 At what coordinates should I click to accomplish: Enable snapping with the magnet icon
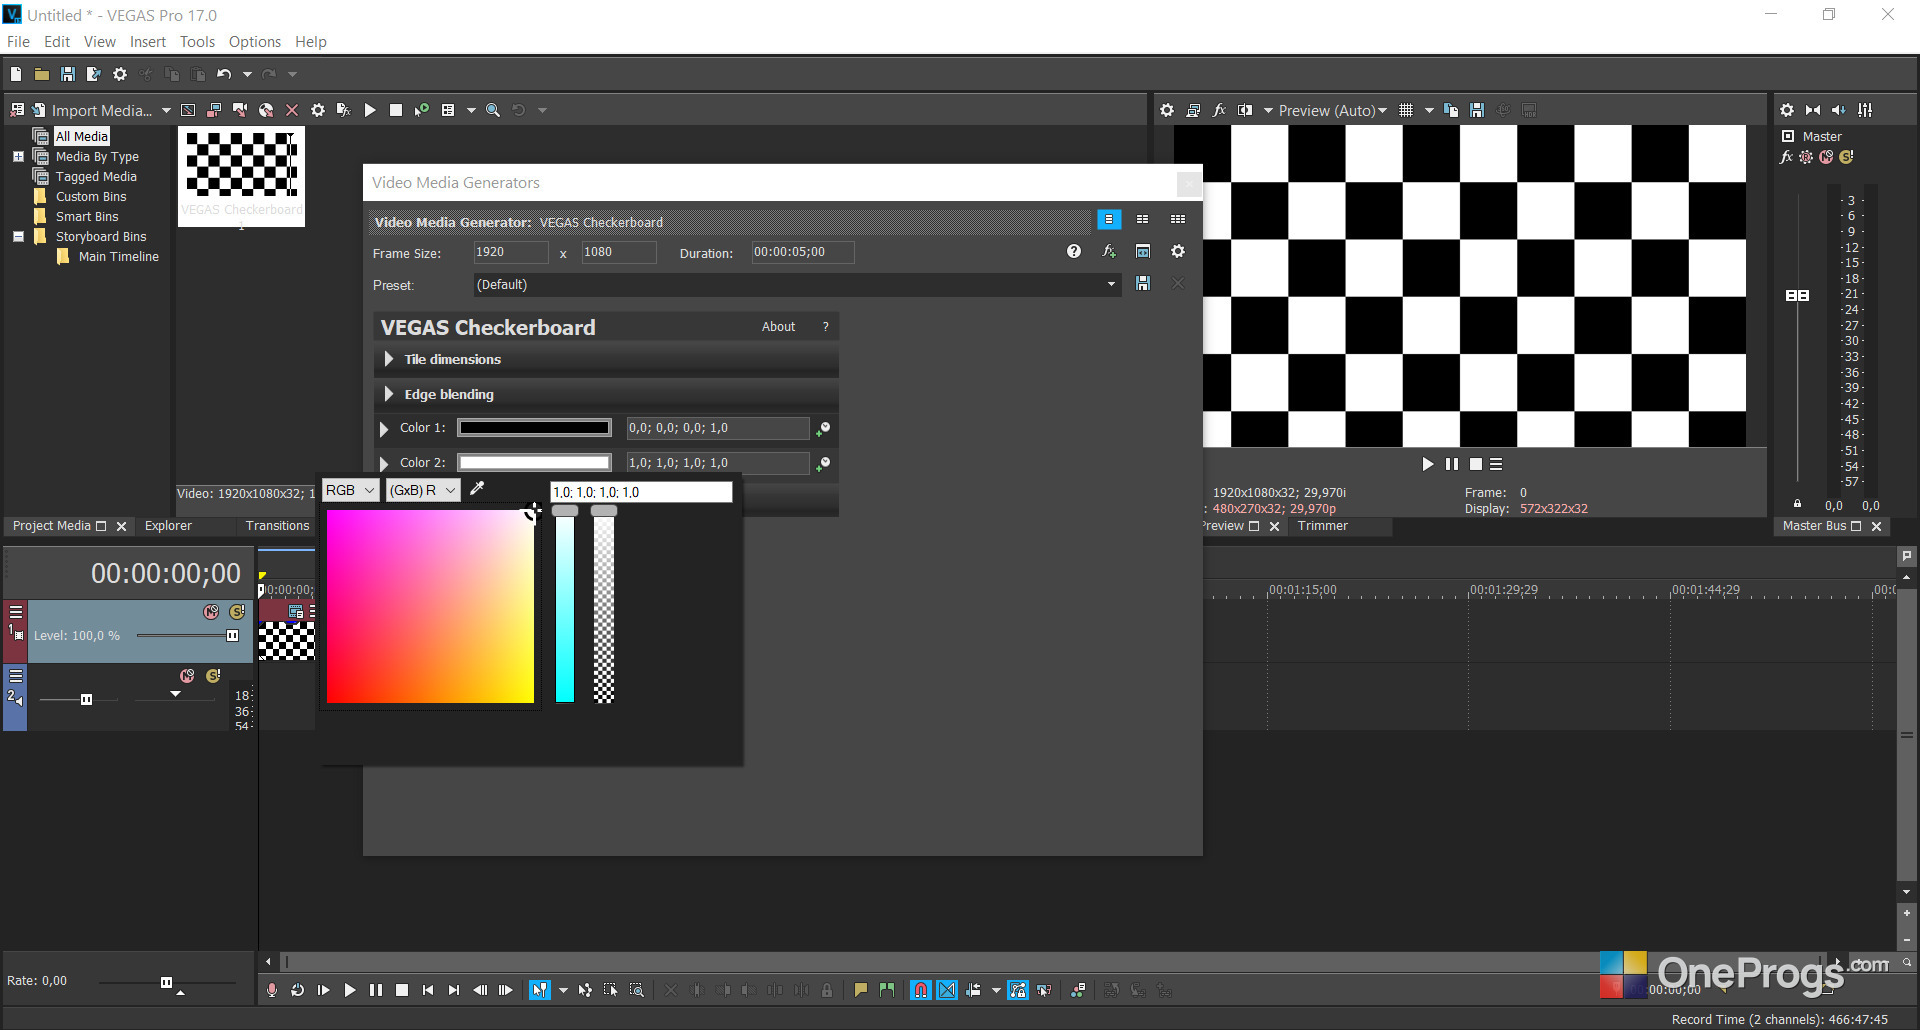(x=921, y=990)
